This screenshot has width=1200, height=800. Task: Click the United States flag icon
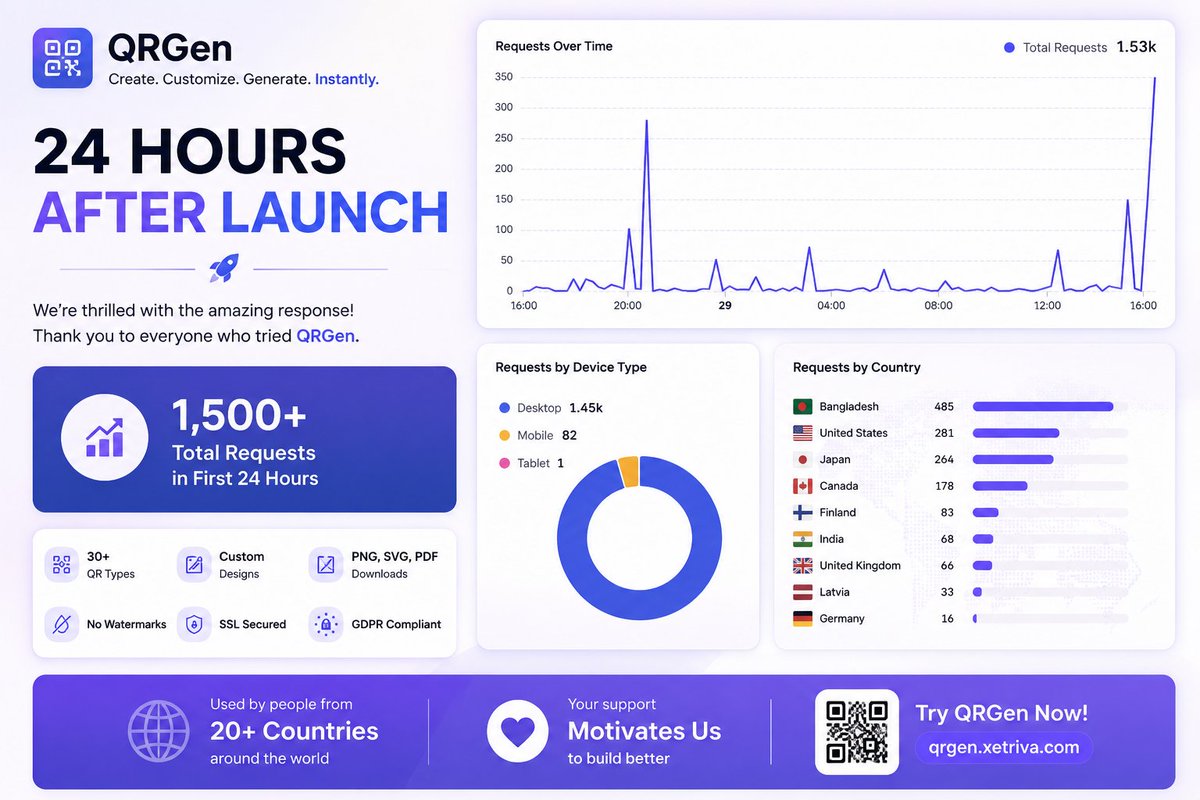803,433
